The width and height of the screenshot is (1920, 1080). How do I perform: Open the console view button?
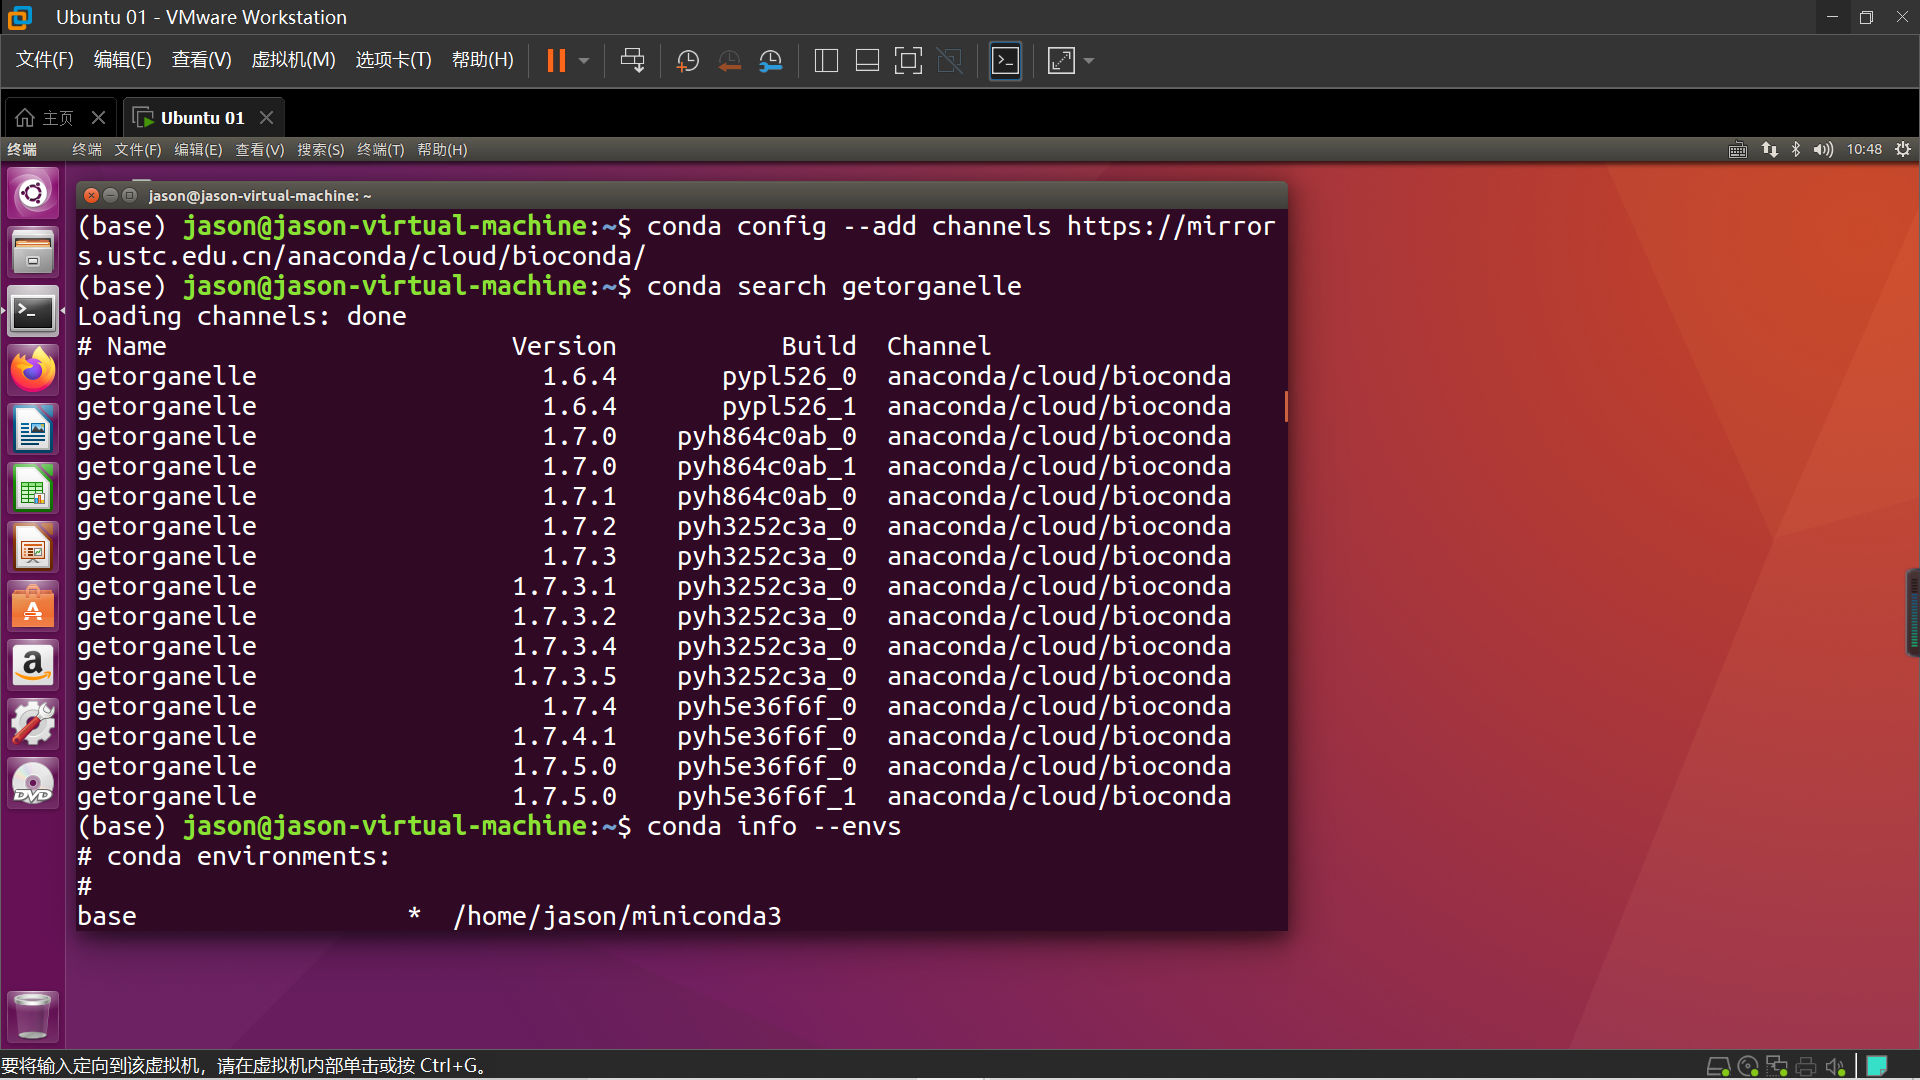1005,61
